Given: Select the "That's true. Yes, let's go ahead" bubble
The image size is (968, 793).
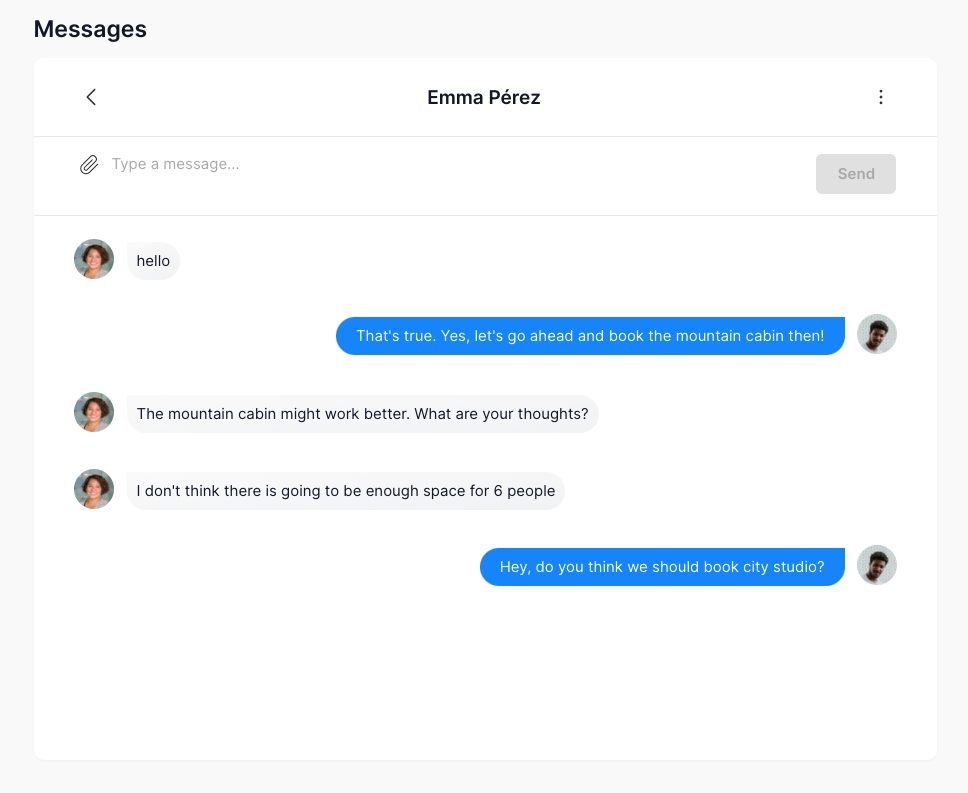Looking at the screenshot, I should 590,336.
